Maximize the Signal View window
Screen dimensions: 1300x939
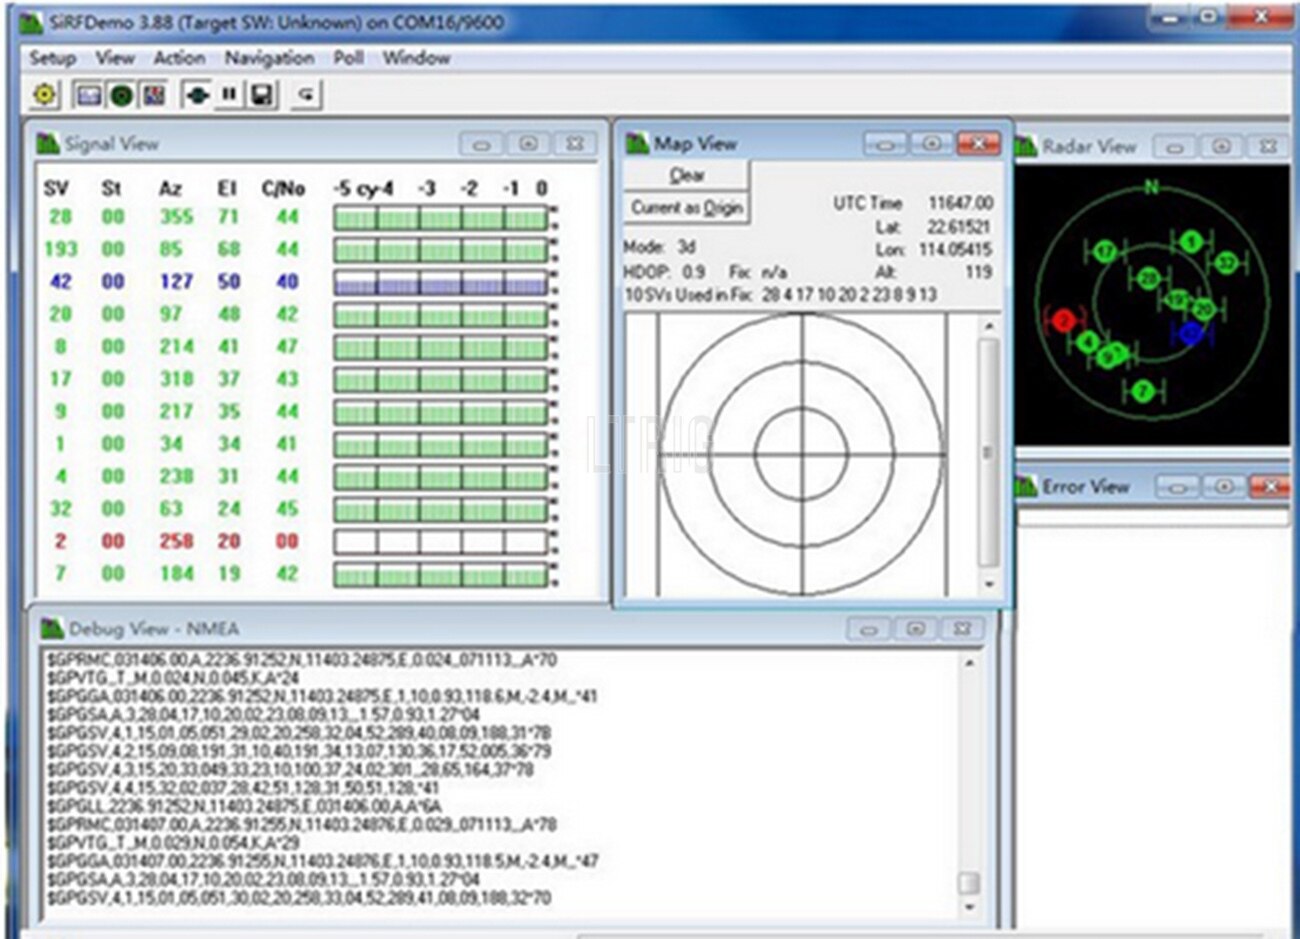[x=528, y=144]
